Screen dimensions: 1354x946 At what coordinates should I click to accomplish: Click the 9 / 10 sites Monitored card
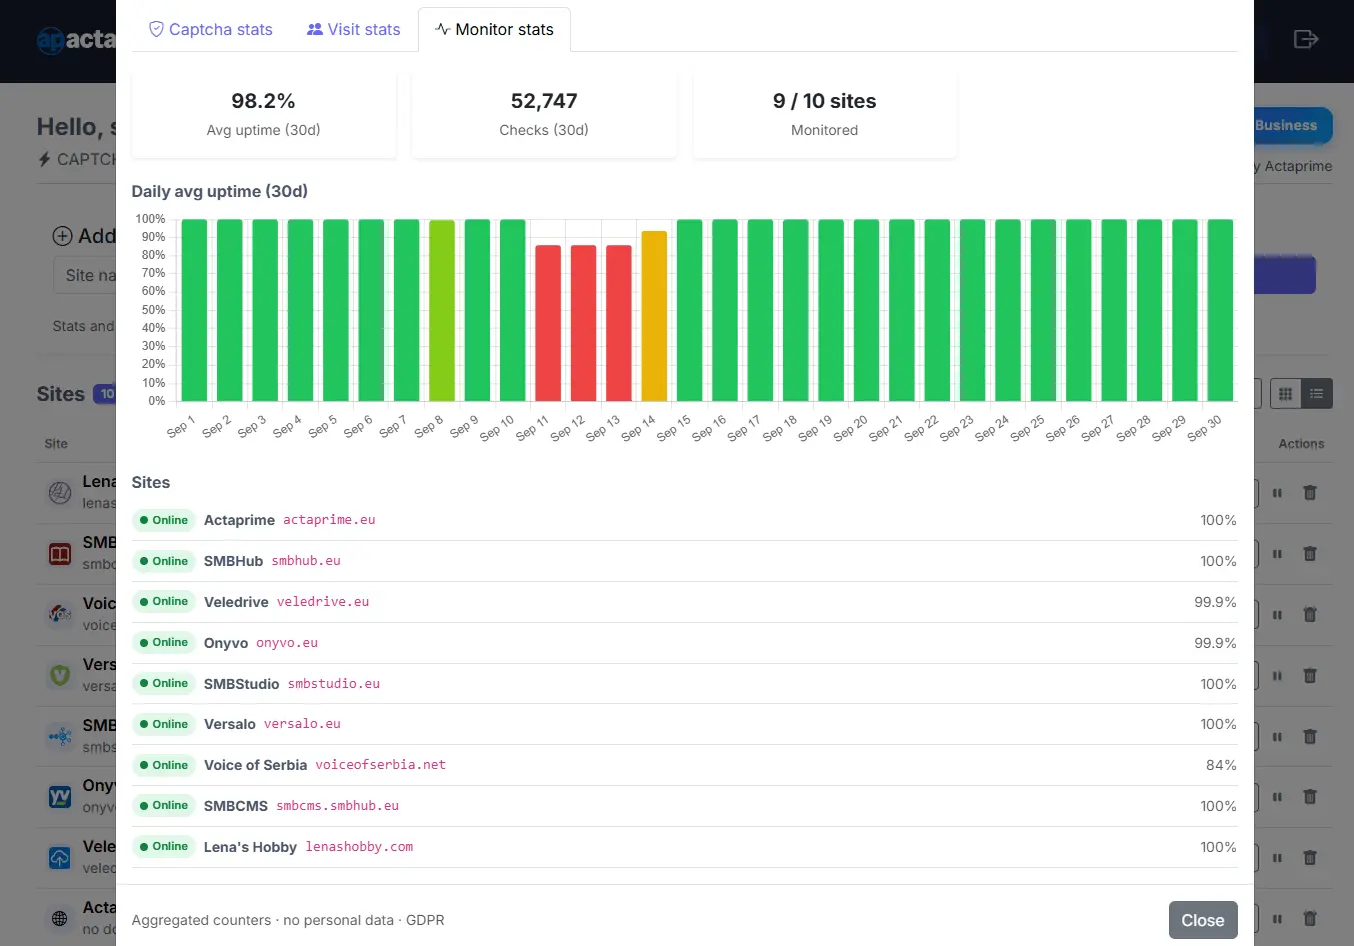coord(825,114)
